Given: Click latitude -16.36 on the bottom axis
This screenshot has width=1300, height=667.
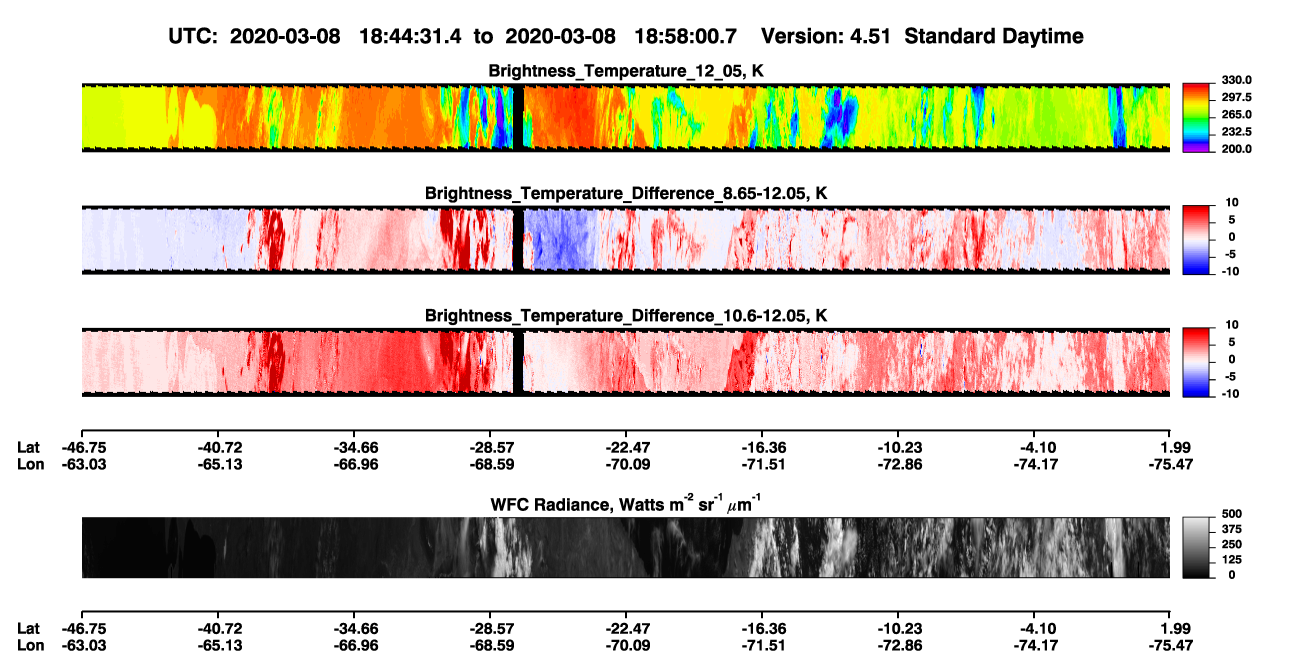Looking at the screenshot, I should tap(762, 628).
